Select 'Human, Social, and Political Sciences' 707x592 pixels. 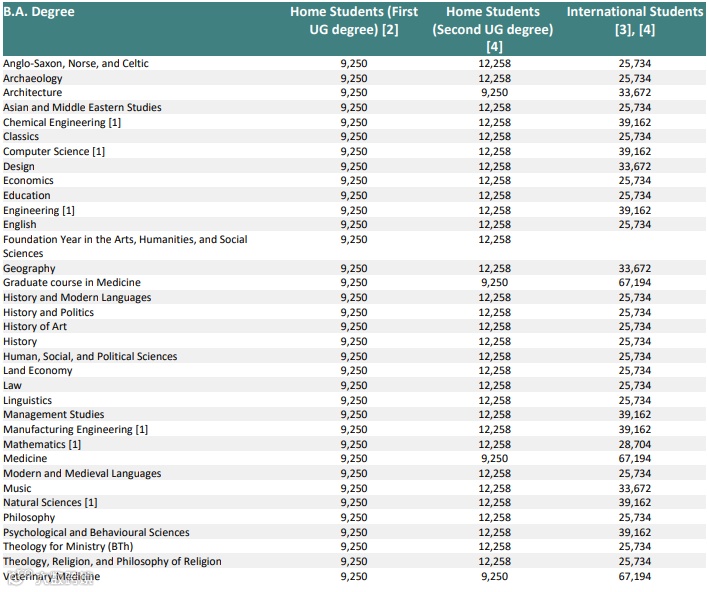[x=90, y=357]
